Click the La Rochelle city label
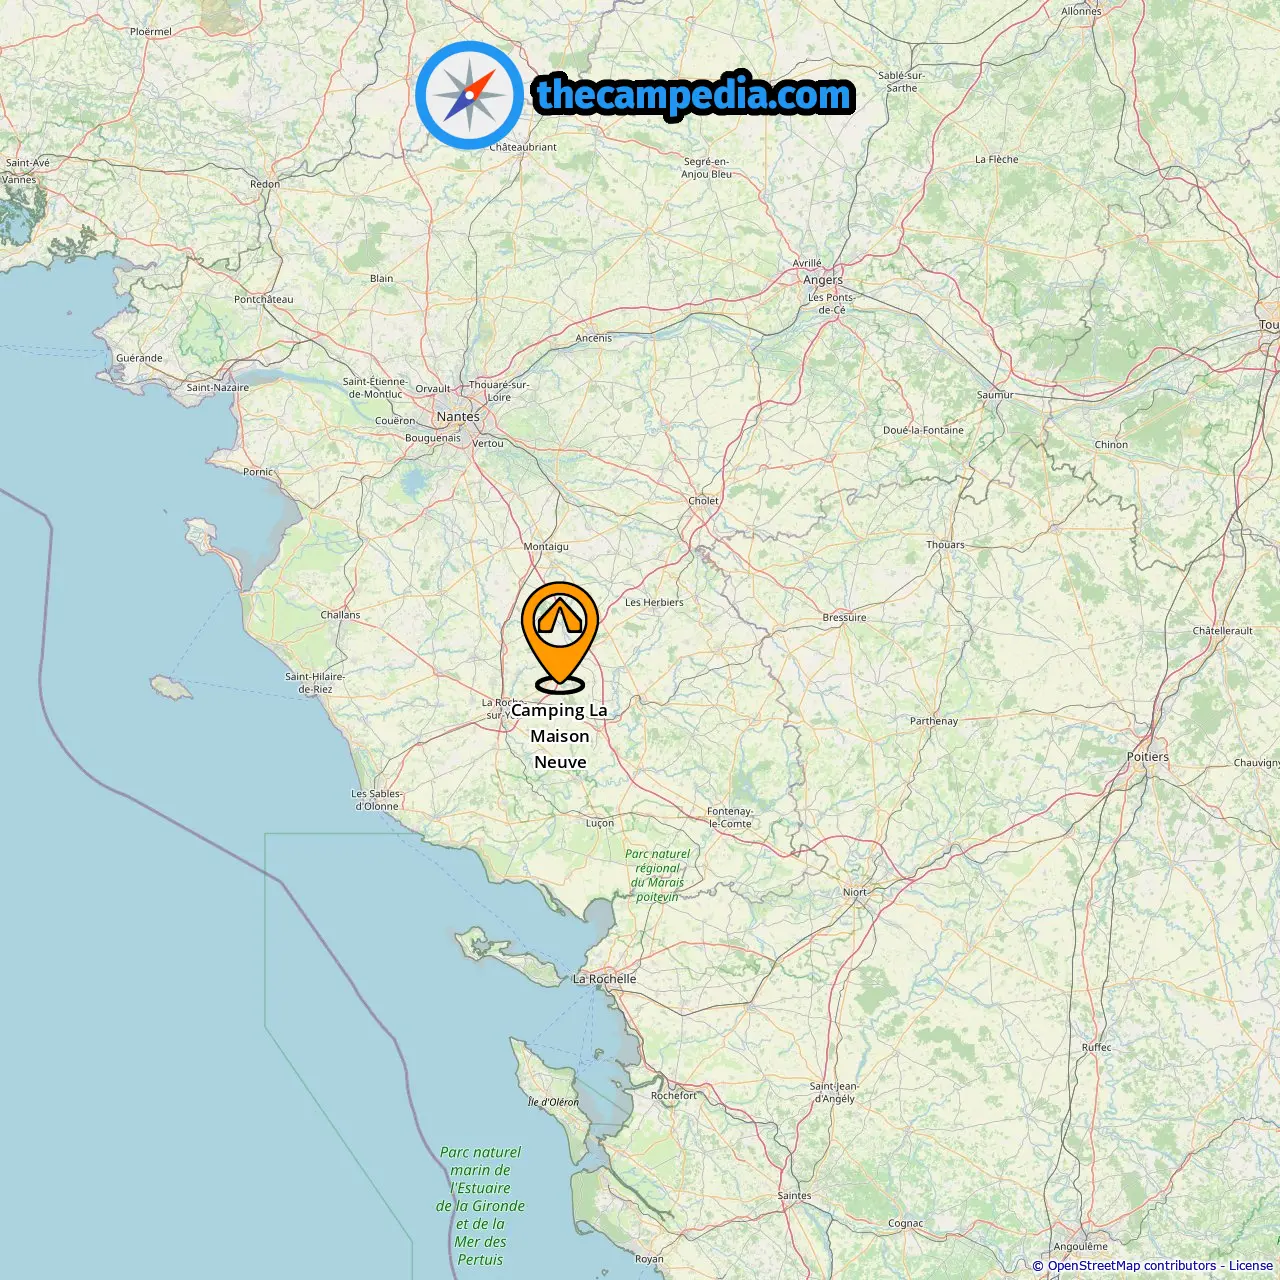The image size is (1280, 1280). [x=604, y=979]
